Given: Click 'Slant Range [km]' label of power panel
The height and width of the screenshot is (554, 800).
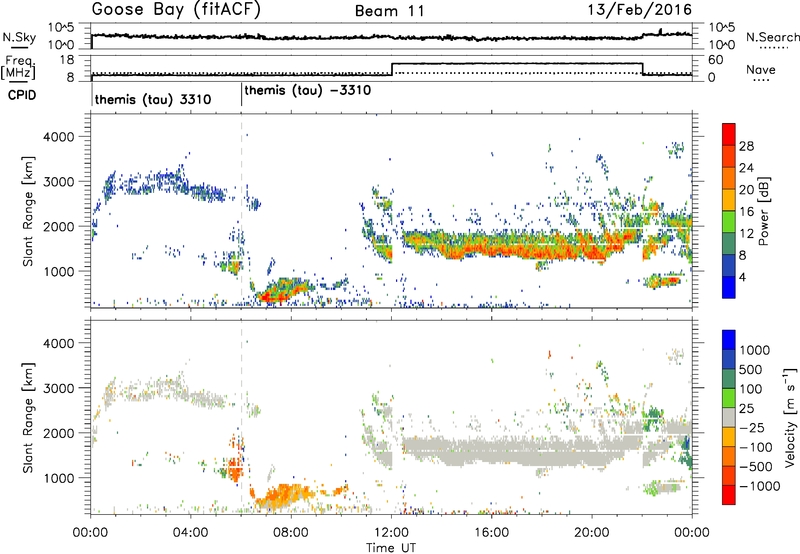Looking at the screenshot, I should (28, 211).
